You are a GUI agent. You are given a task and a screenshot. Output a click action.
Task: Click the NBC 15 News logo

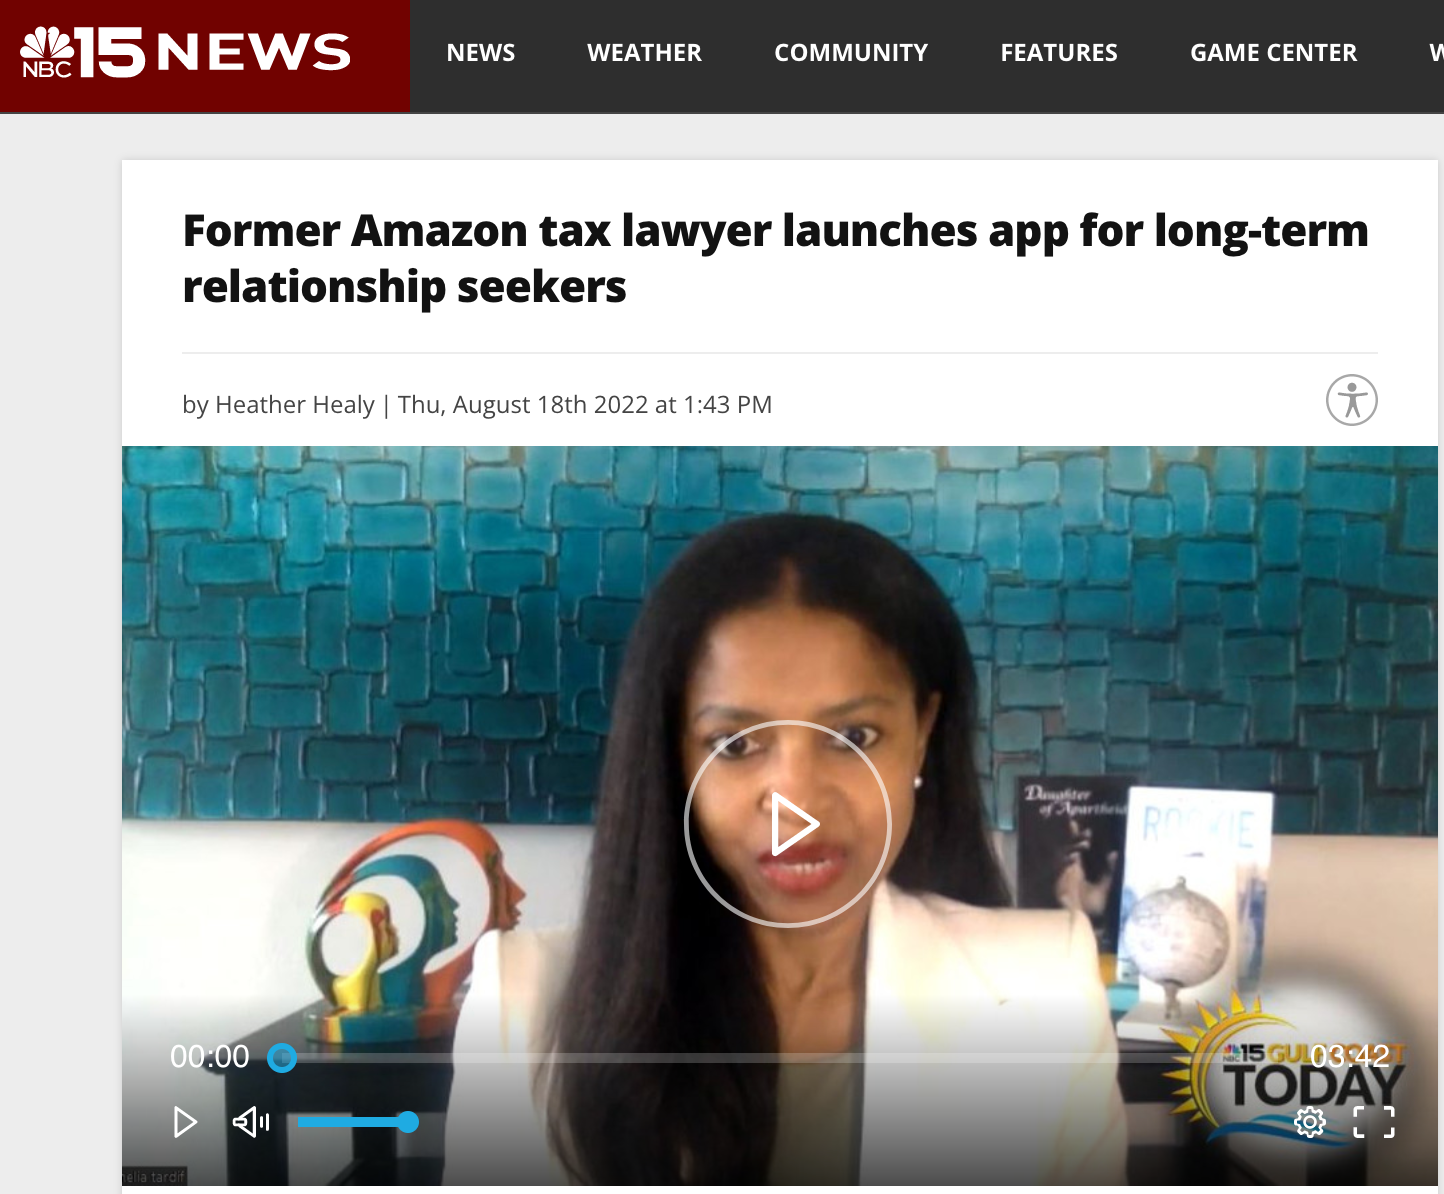tap(186, 52)
